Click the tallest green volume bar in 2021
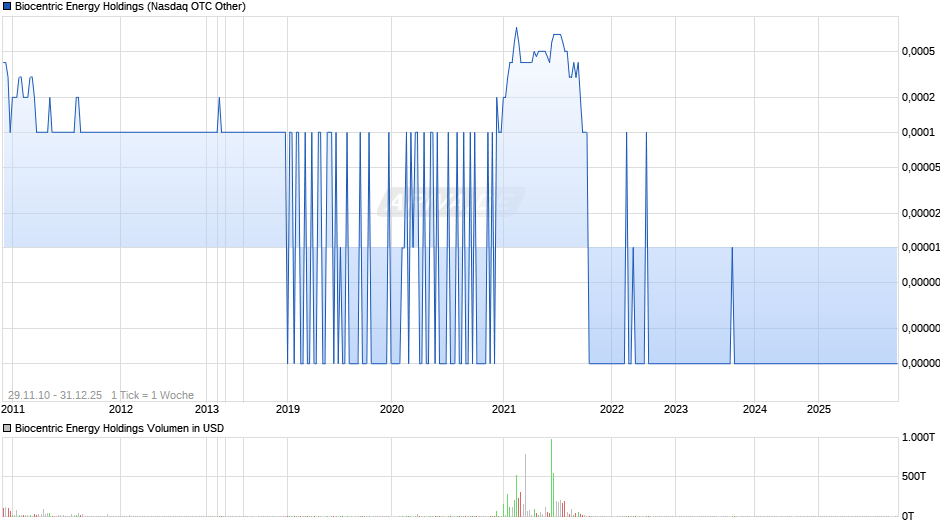The height and width of the screenshot is (526, 940). click(552, 477)
